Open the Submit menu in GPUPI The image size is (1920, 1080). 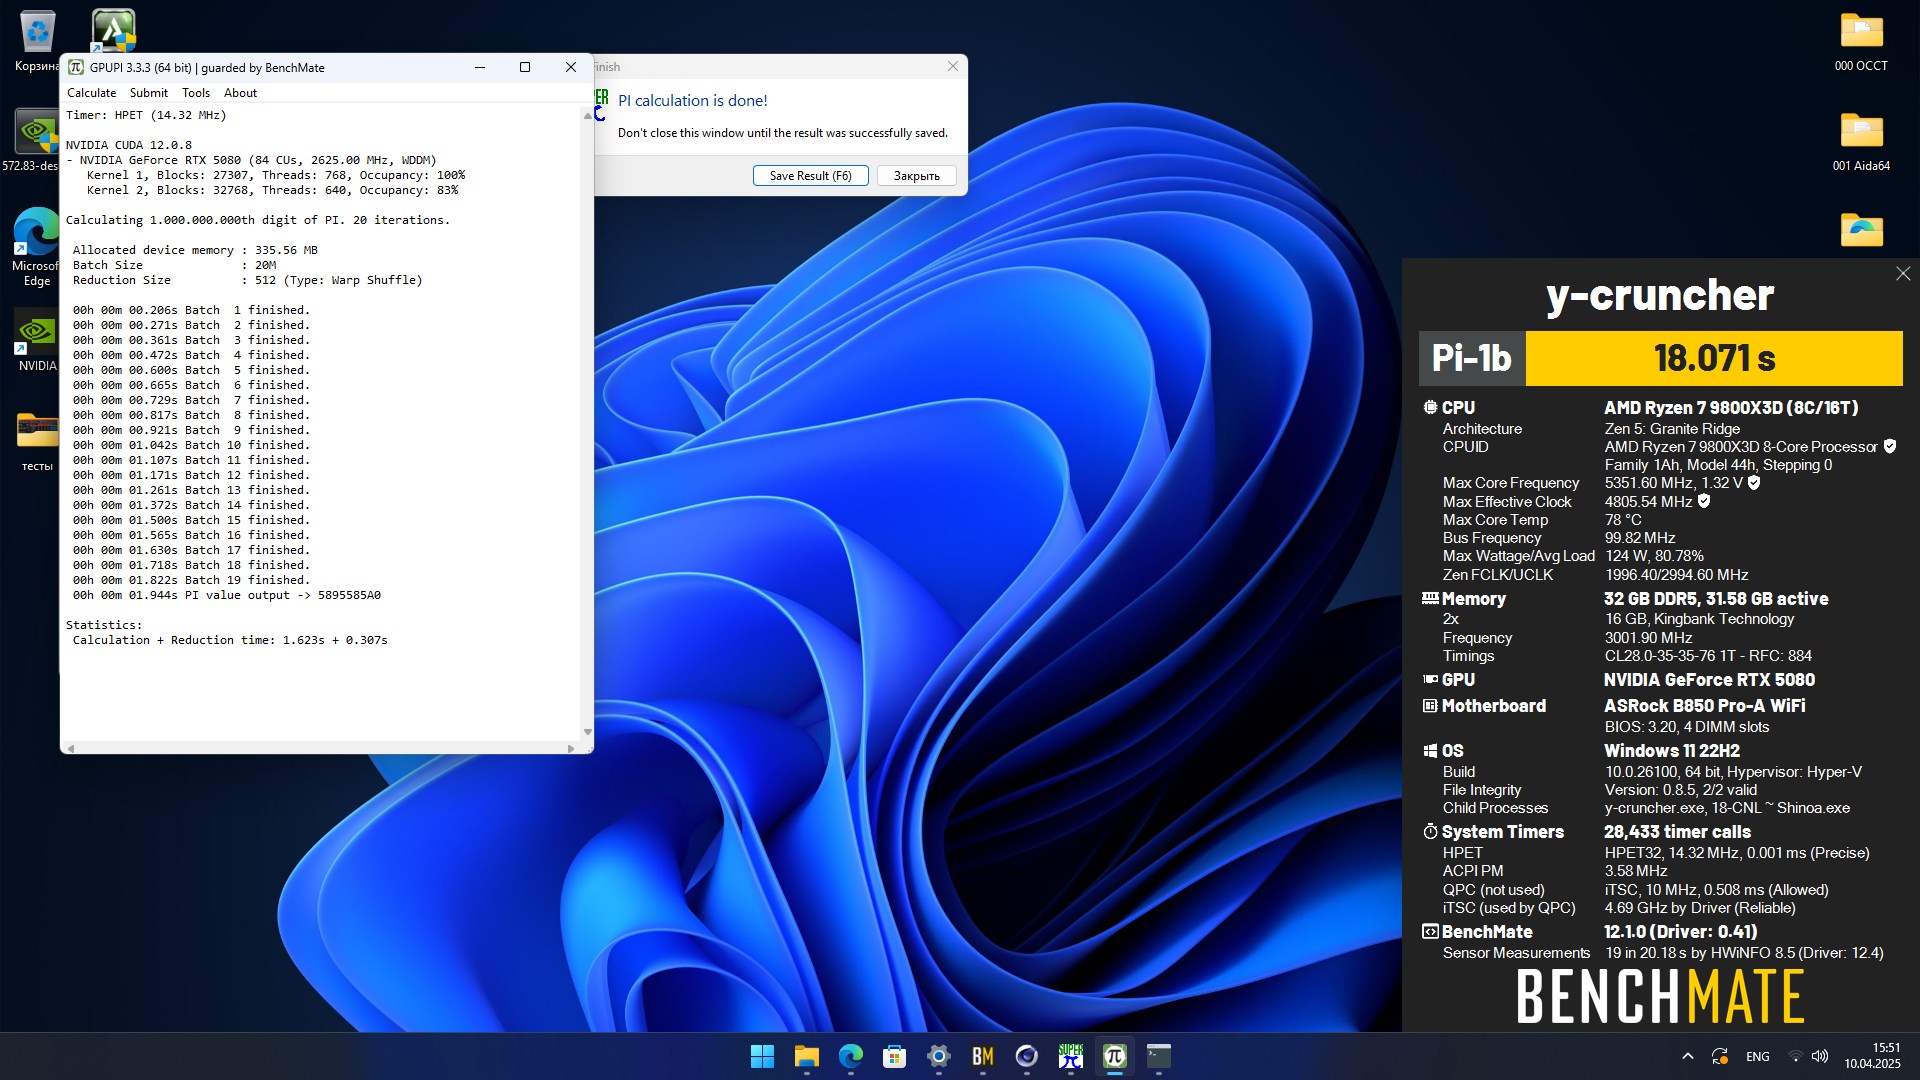point(149,93)
